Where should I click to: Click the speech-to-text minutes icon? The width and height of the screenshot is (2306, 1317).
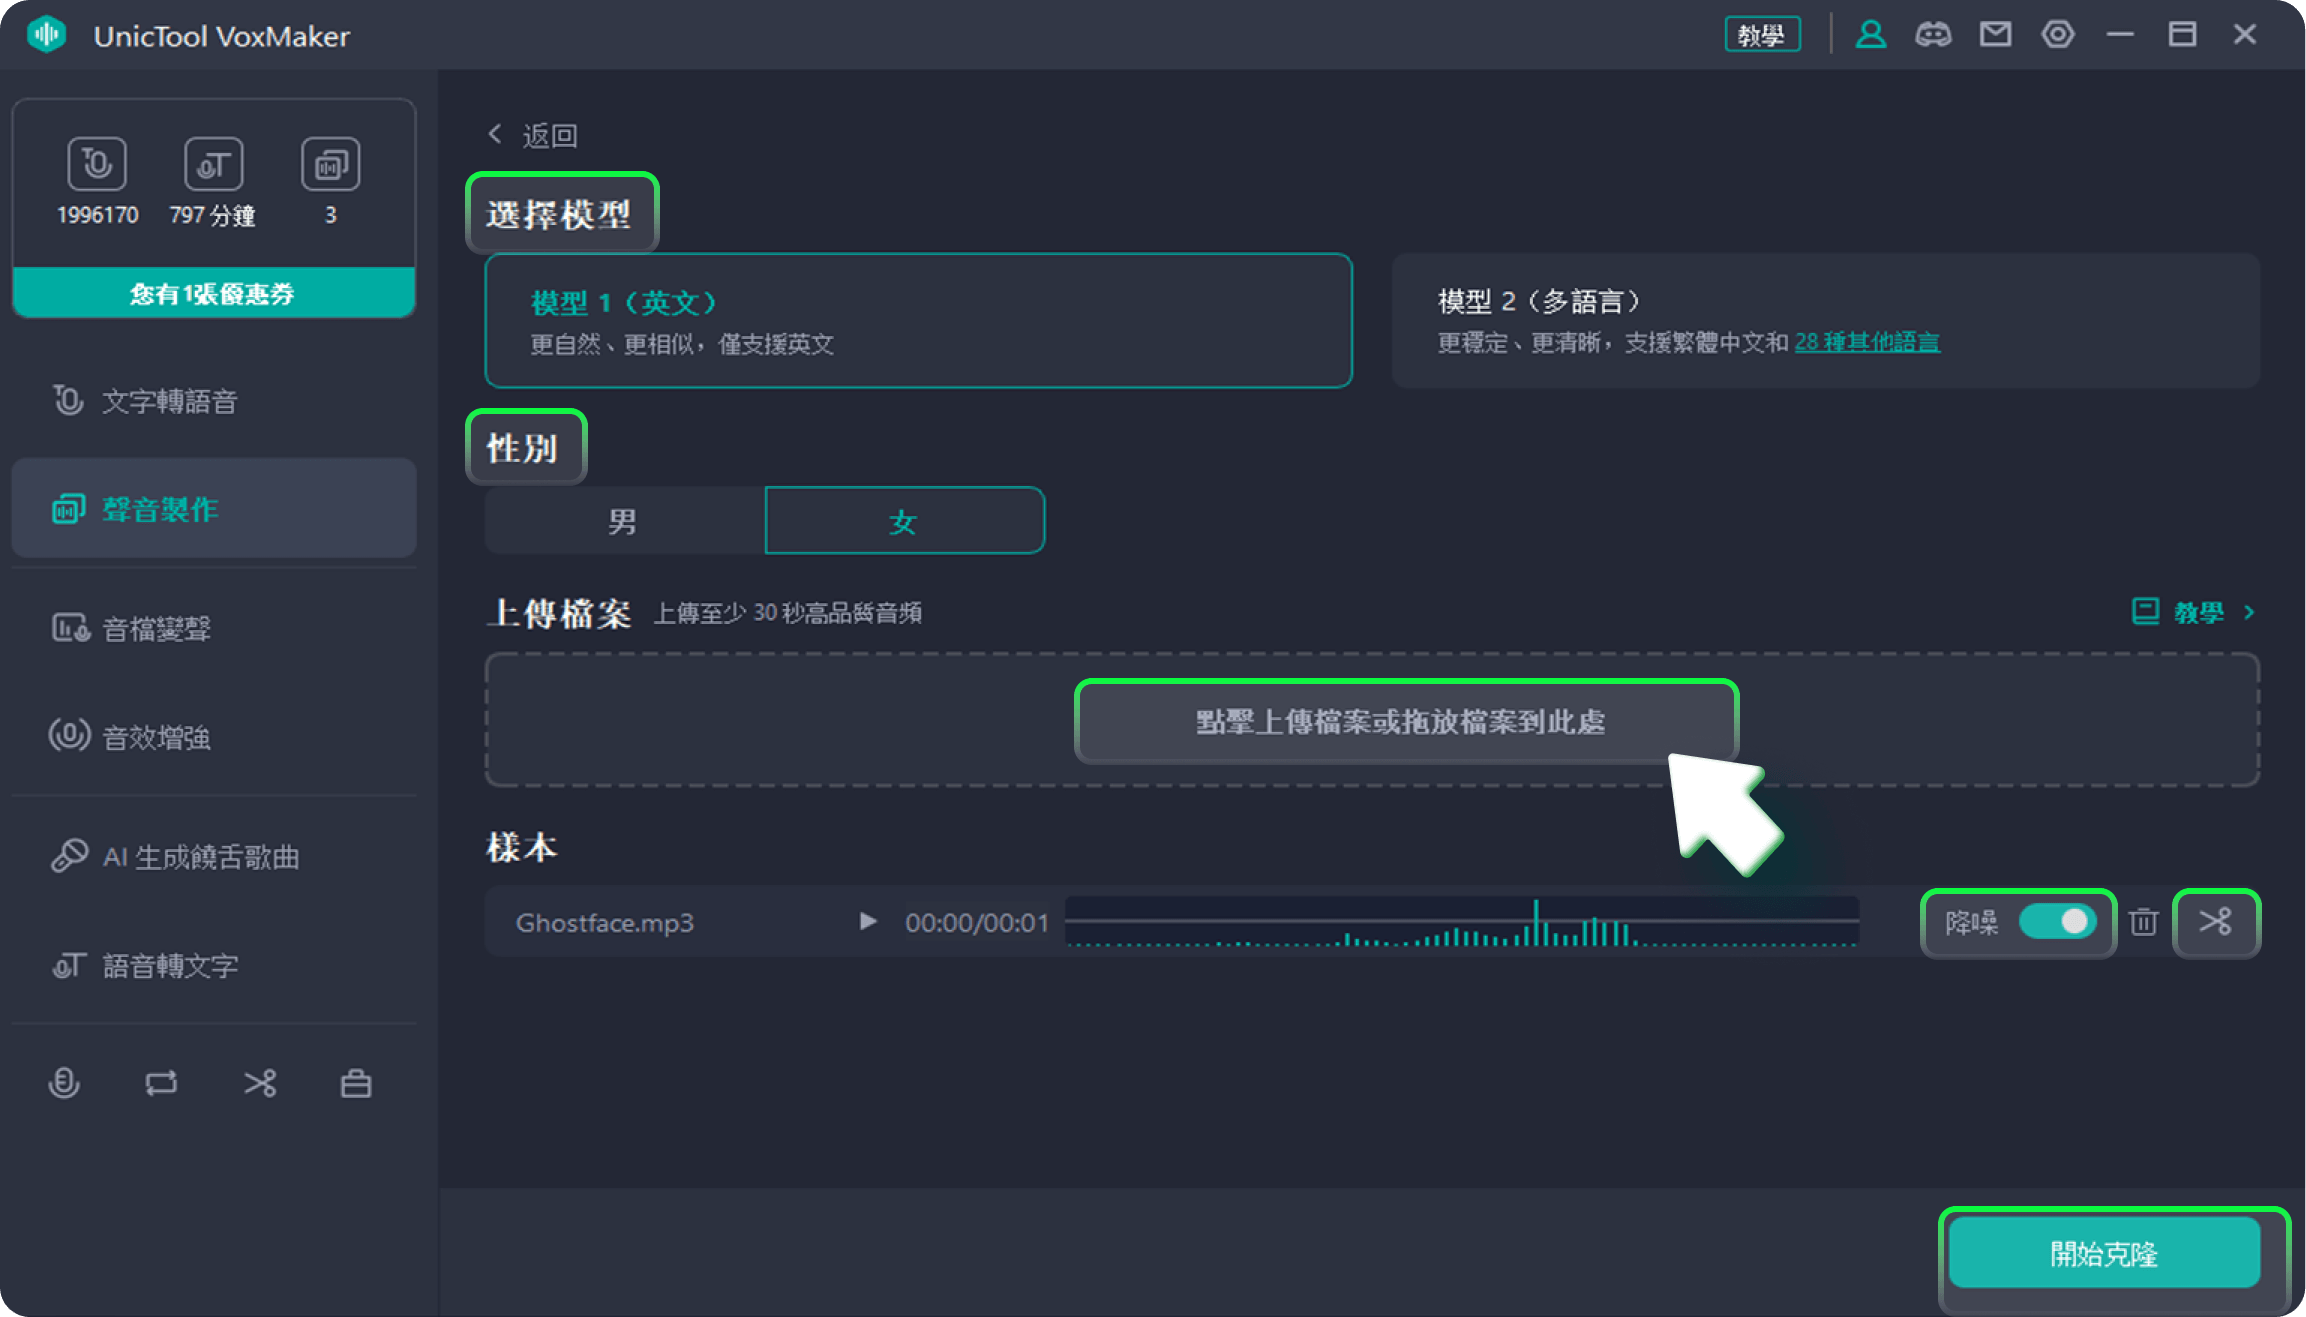click(x=213, y=164)
